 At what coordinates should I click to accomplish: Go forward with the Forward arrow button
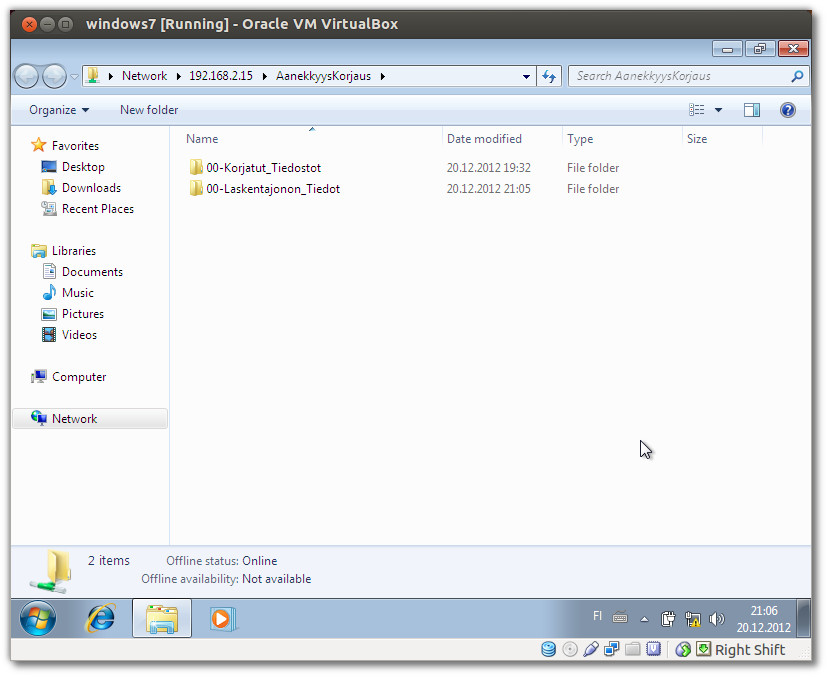(x=54, y=76)
